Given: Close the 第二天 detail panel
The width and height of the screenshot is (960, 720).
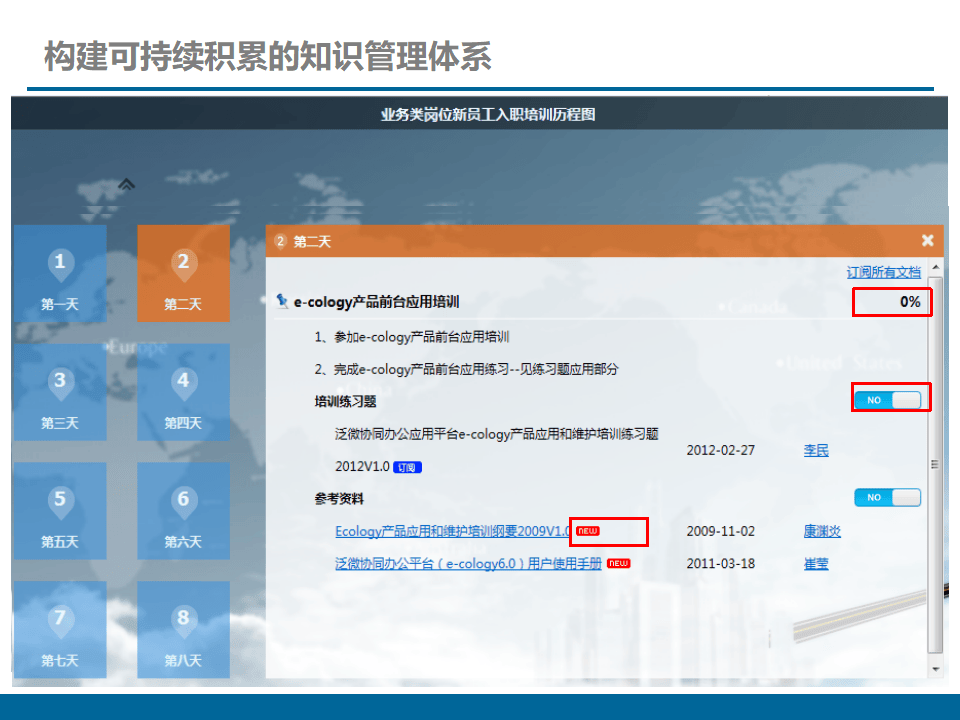Looking at the screenshot, I should [928, 241].
